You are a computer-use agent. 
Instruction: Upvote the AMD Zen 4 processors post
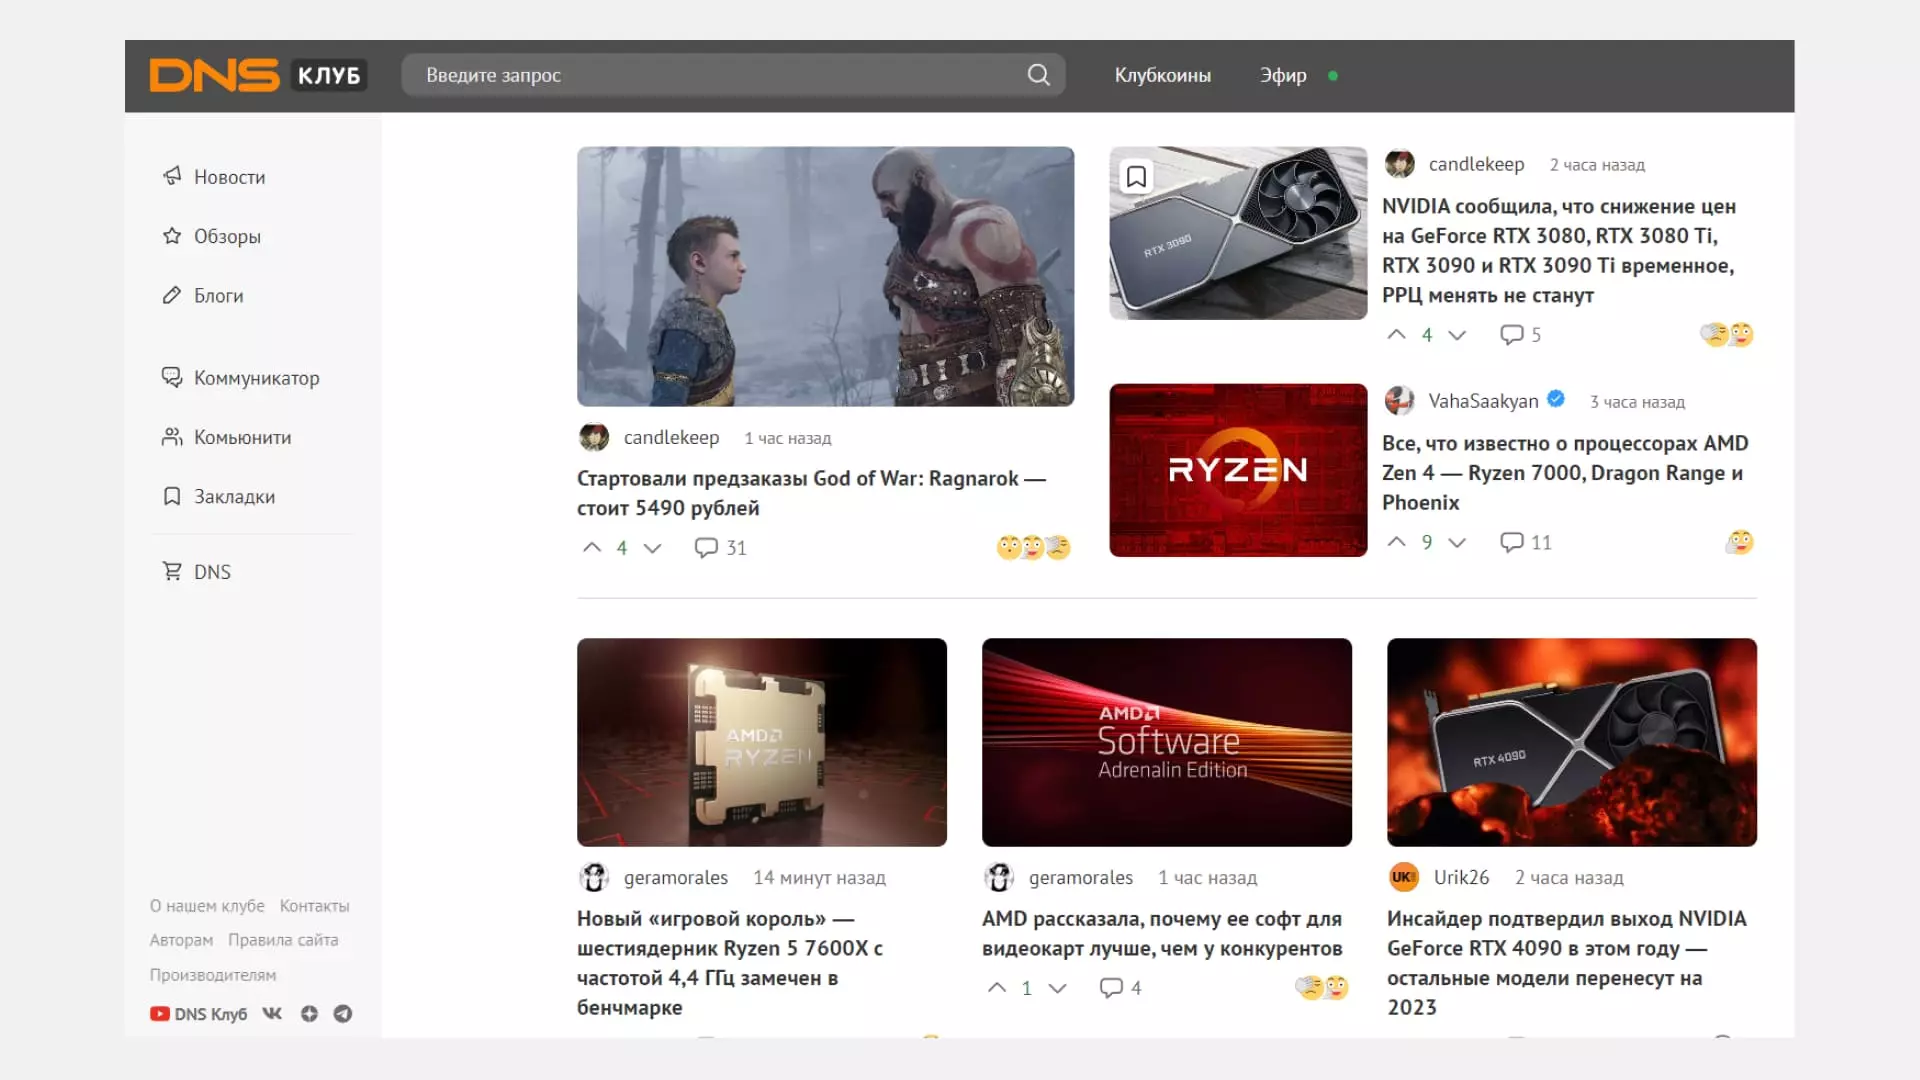[x=1397, y=541]
